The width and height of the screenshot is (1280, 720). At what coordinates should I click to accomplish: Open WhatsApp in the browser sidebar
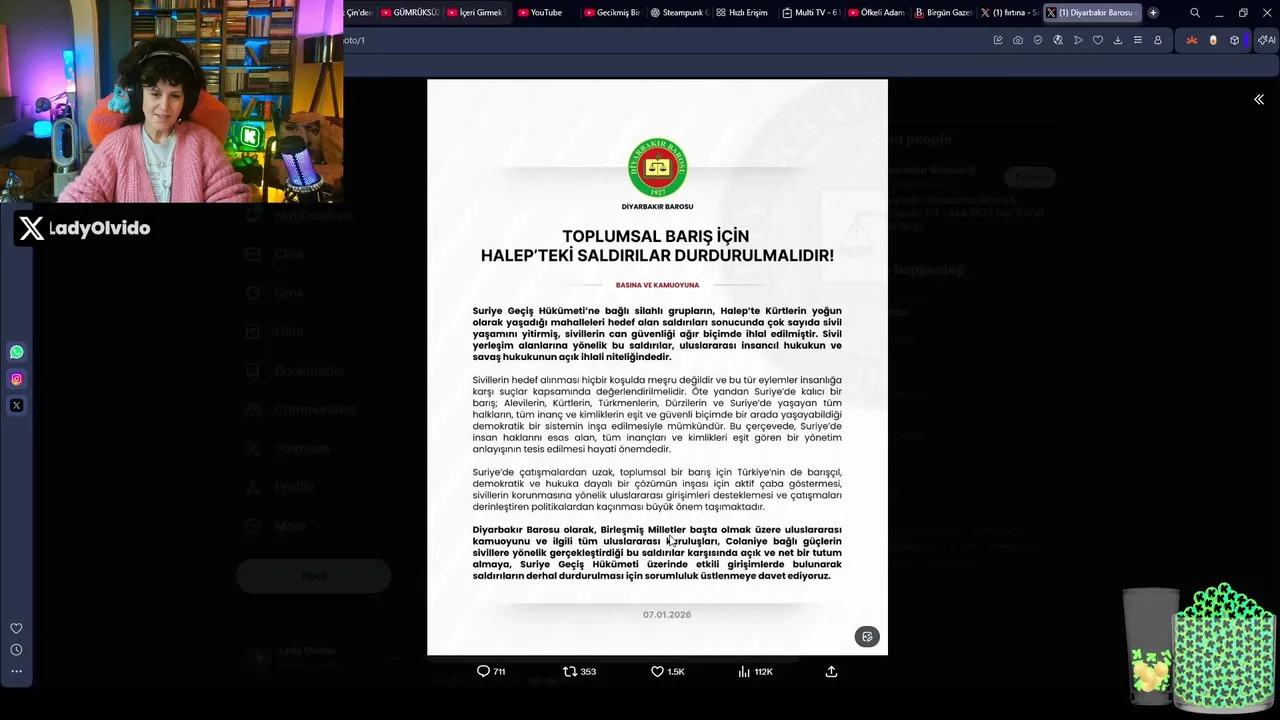16,352
